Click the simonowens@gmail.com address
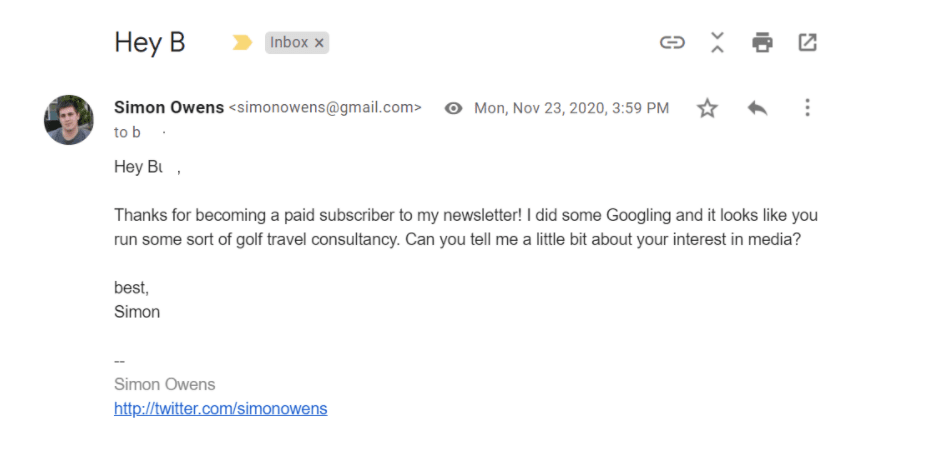 (326, 108)
